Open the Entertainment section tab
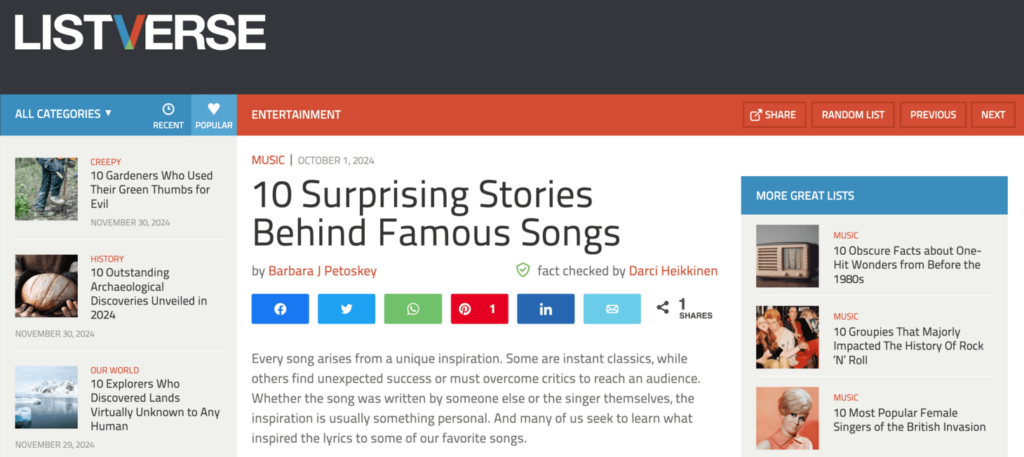 (296, 115)
